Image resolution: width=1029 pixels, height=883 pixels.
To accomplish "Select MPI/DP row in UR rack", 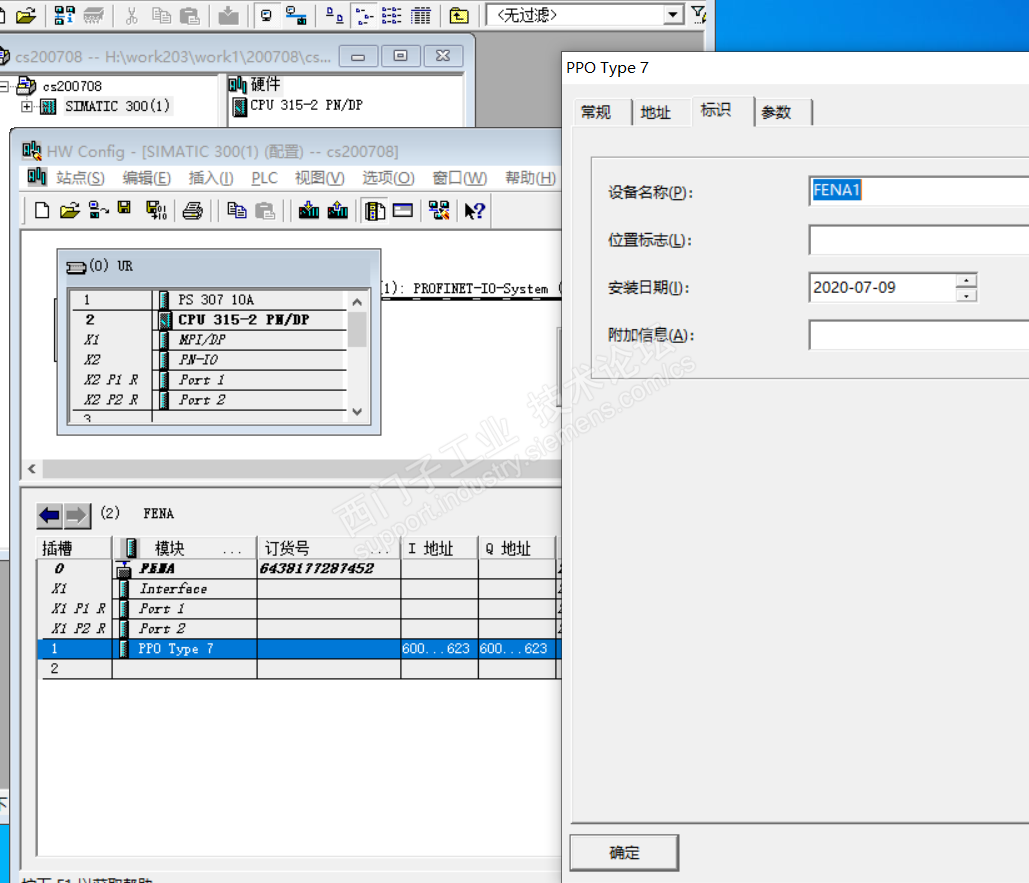I will coord(208,340).
